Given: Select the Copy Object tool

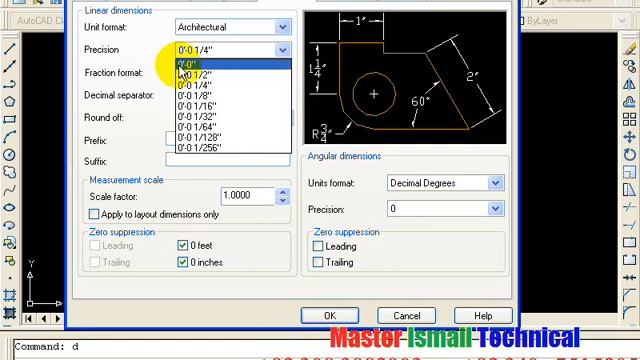Looking at the screenshot, I should 630,66.
